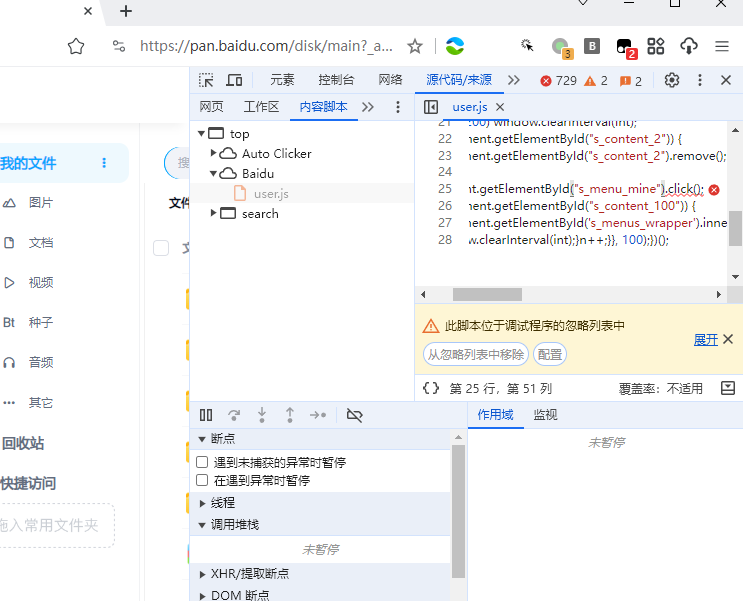The image size is (743, 601).
Task: Tick the file list select-all checkbox
Action: [x=161, y=248]
